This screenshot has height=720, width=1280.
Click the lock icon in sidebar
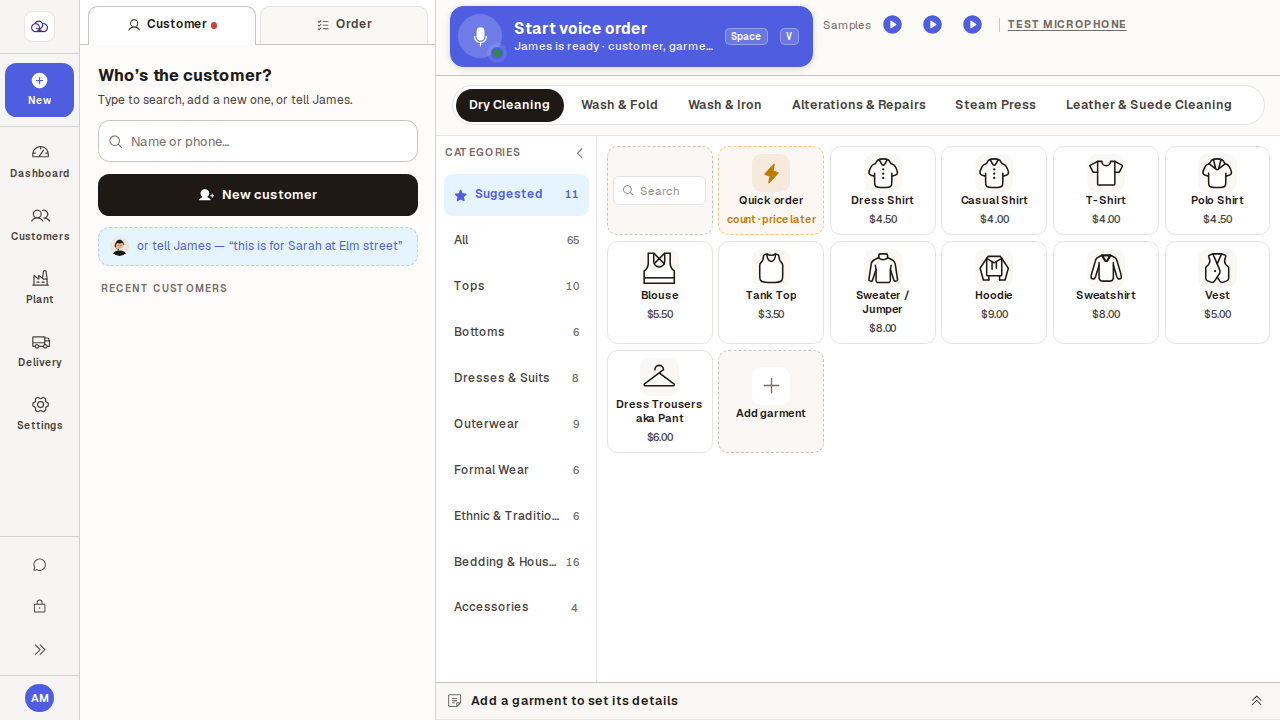point(40,606)
